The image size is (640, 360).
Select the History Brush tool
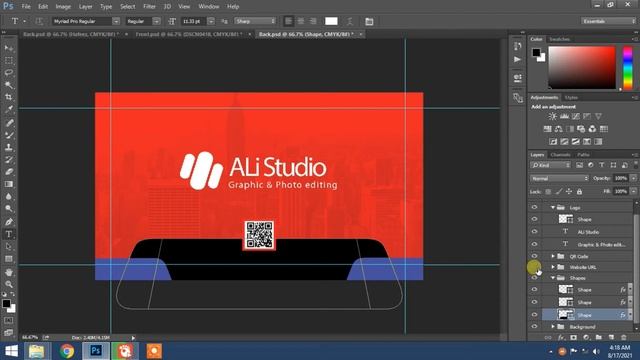click(x=9, y=159)
